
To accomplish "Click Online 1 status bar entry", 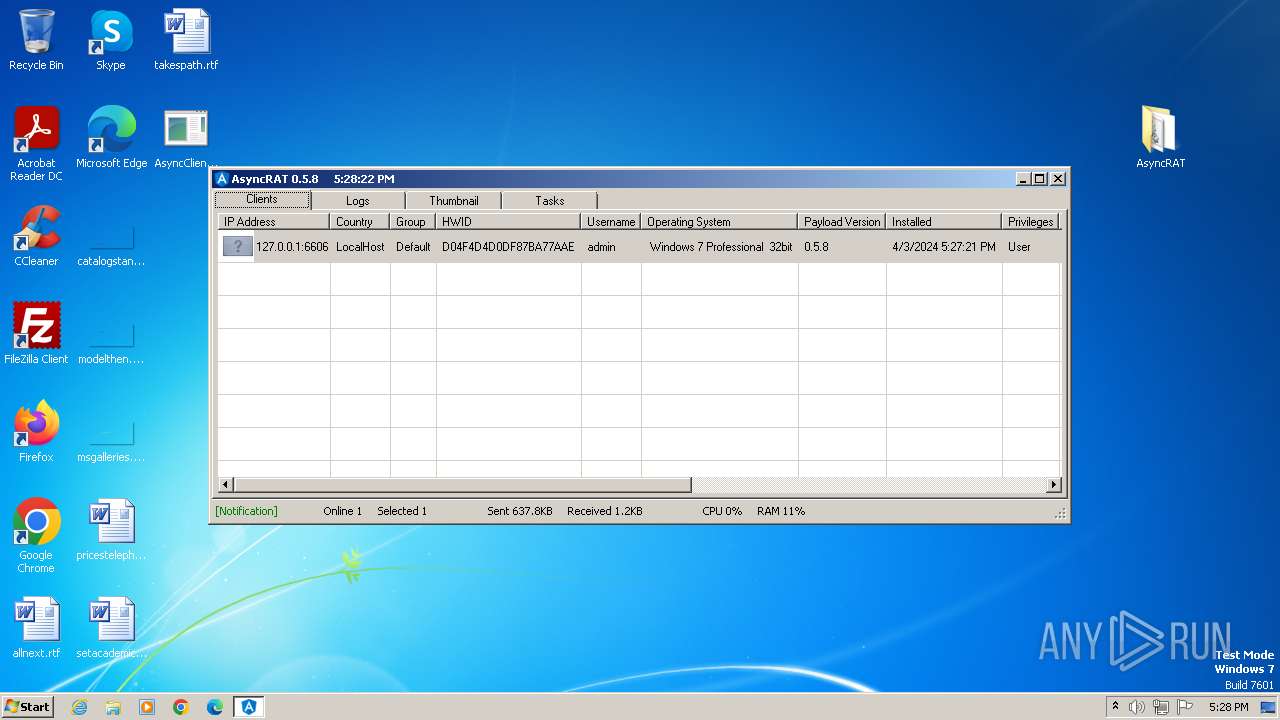I will point(343,511).
